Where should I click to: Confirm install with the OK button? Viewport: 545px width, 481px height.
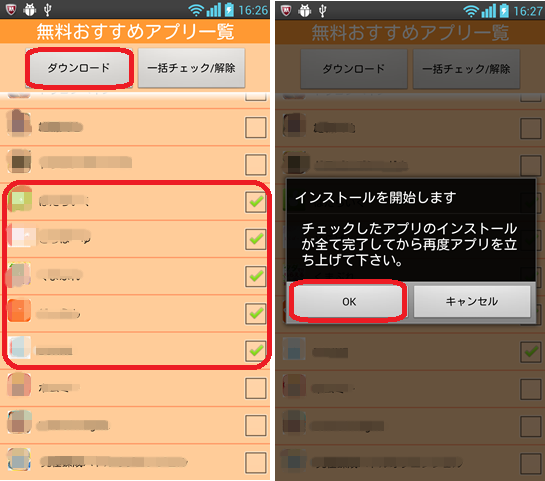(349, 301)
